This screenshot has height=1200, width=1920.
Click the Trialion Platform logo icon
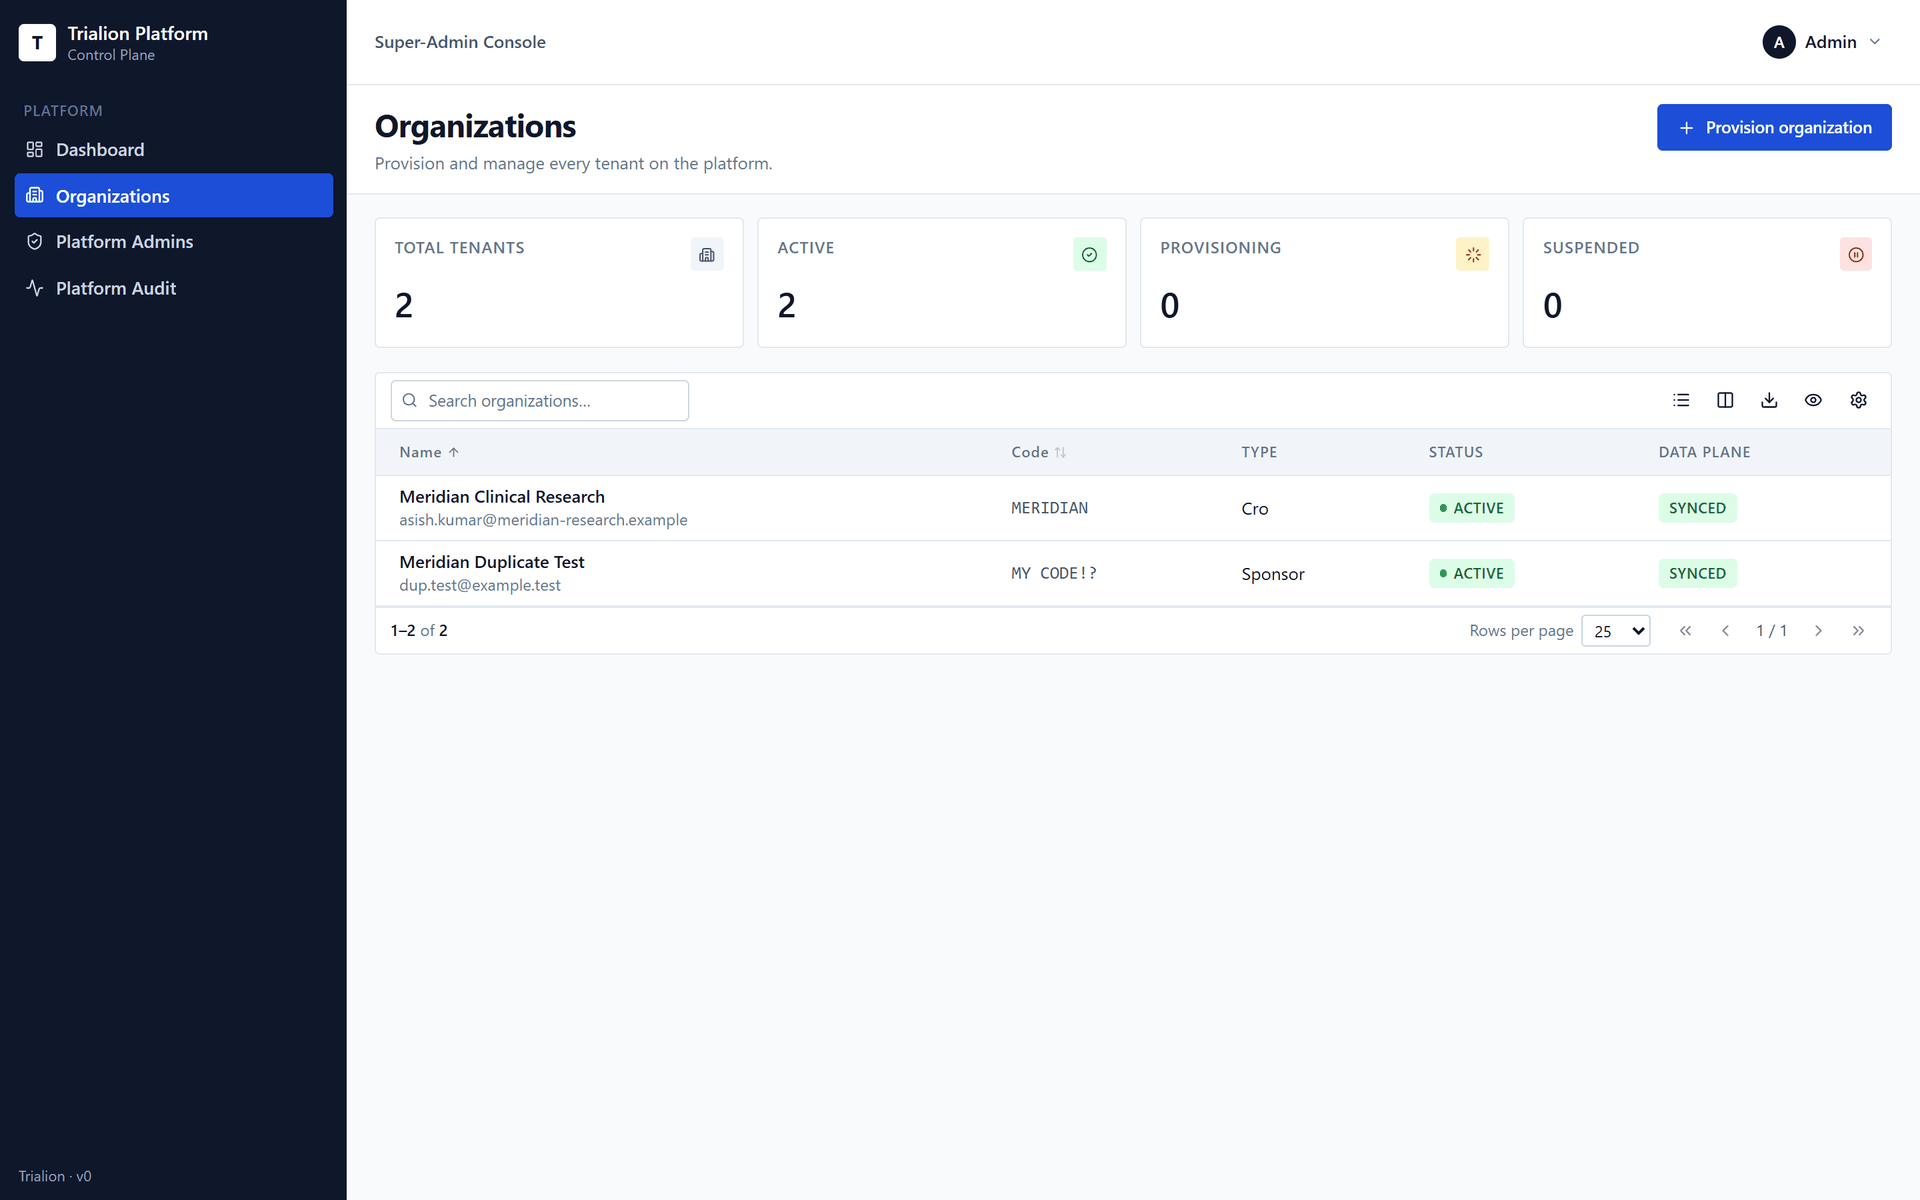(37, 42)
